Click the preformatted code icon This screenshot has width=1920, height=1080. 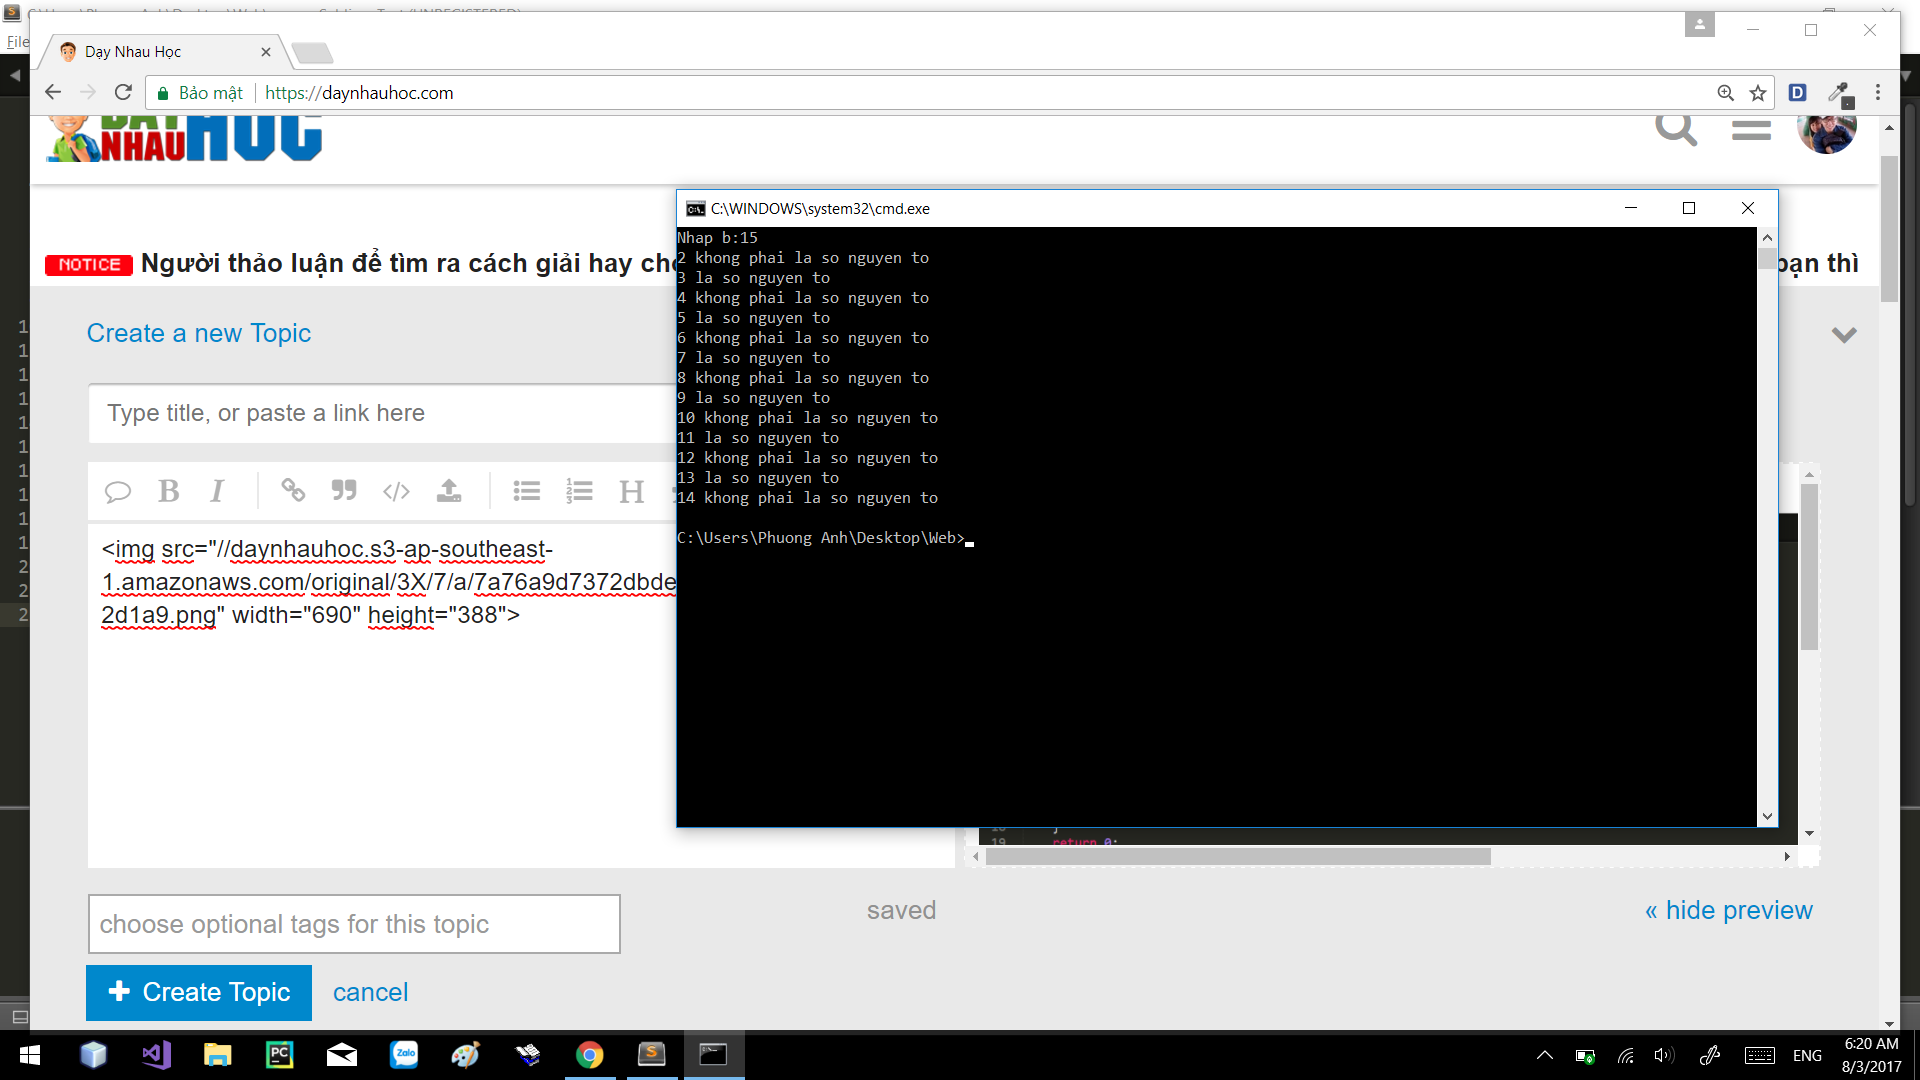[396, 491]
